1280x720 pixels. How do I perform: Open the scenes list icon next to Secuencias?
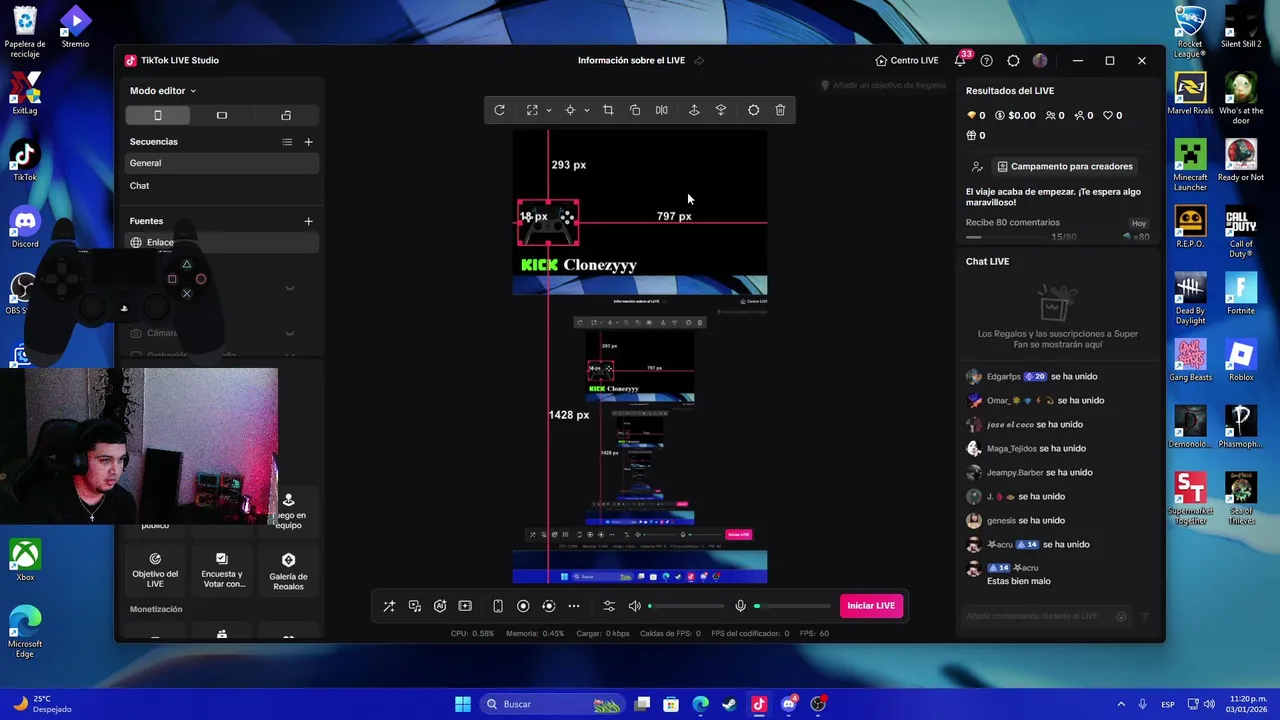[287, 142]
